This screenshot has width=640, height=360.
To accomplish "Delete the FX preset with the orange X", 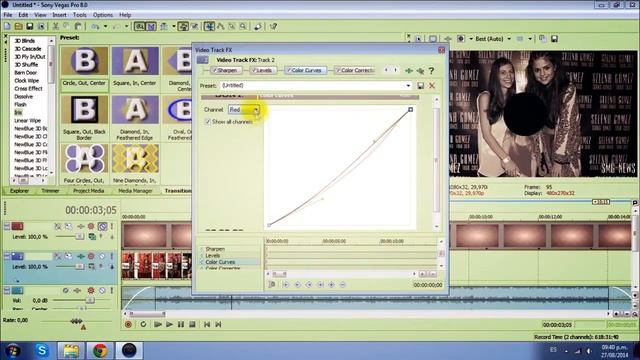I will click(432, 86).
